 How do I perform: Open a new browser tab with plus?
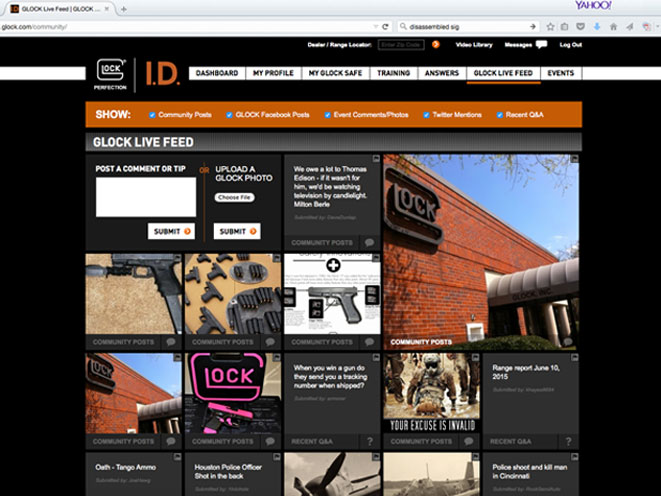123,8
